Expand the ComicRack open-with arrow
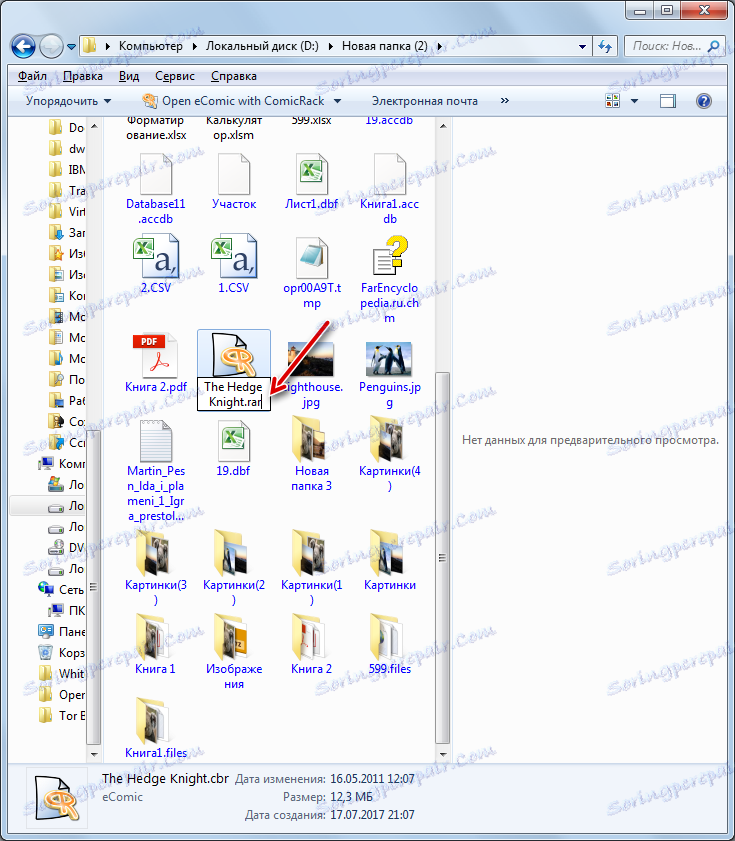This screenshot has width=735, height=841. tap(337, 101)
